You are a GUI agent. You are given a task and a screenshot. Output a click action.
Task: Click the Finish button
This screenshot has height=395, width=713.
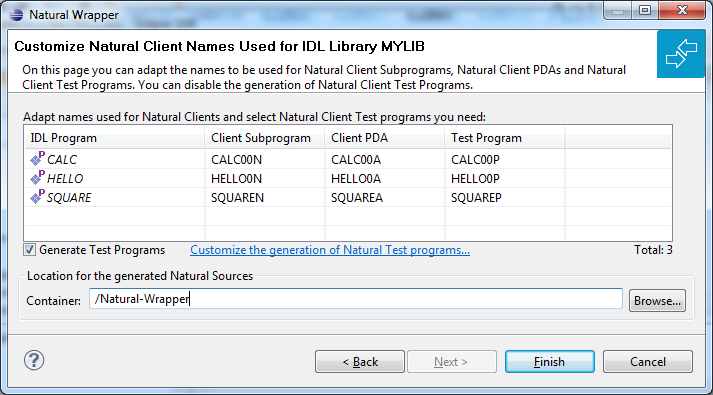tap(549, 361)
